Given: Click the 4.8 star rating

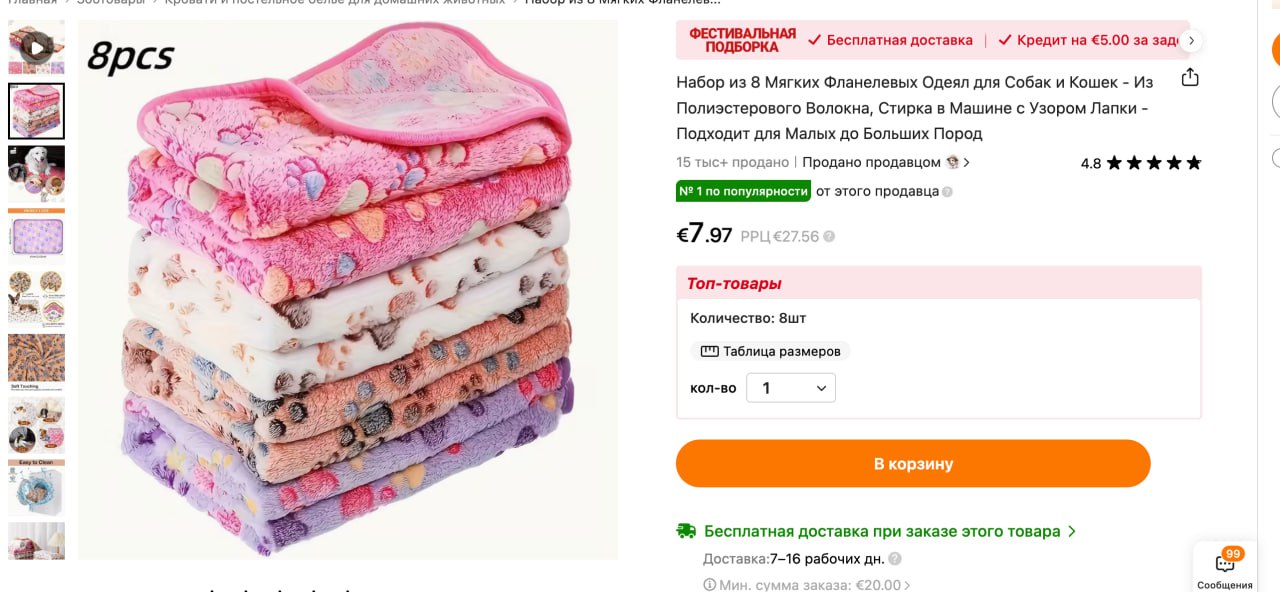Looking at the screenshot, I should (1140, 163).
